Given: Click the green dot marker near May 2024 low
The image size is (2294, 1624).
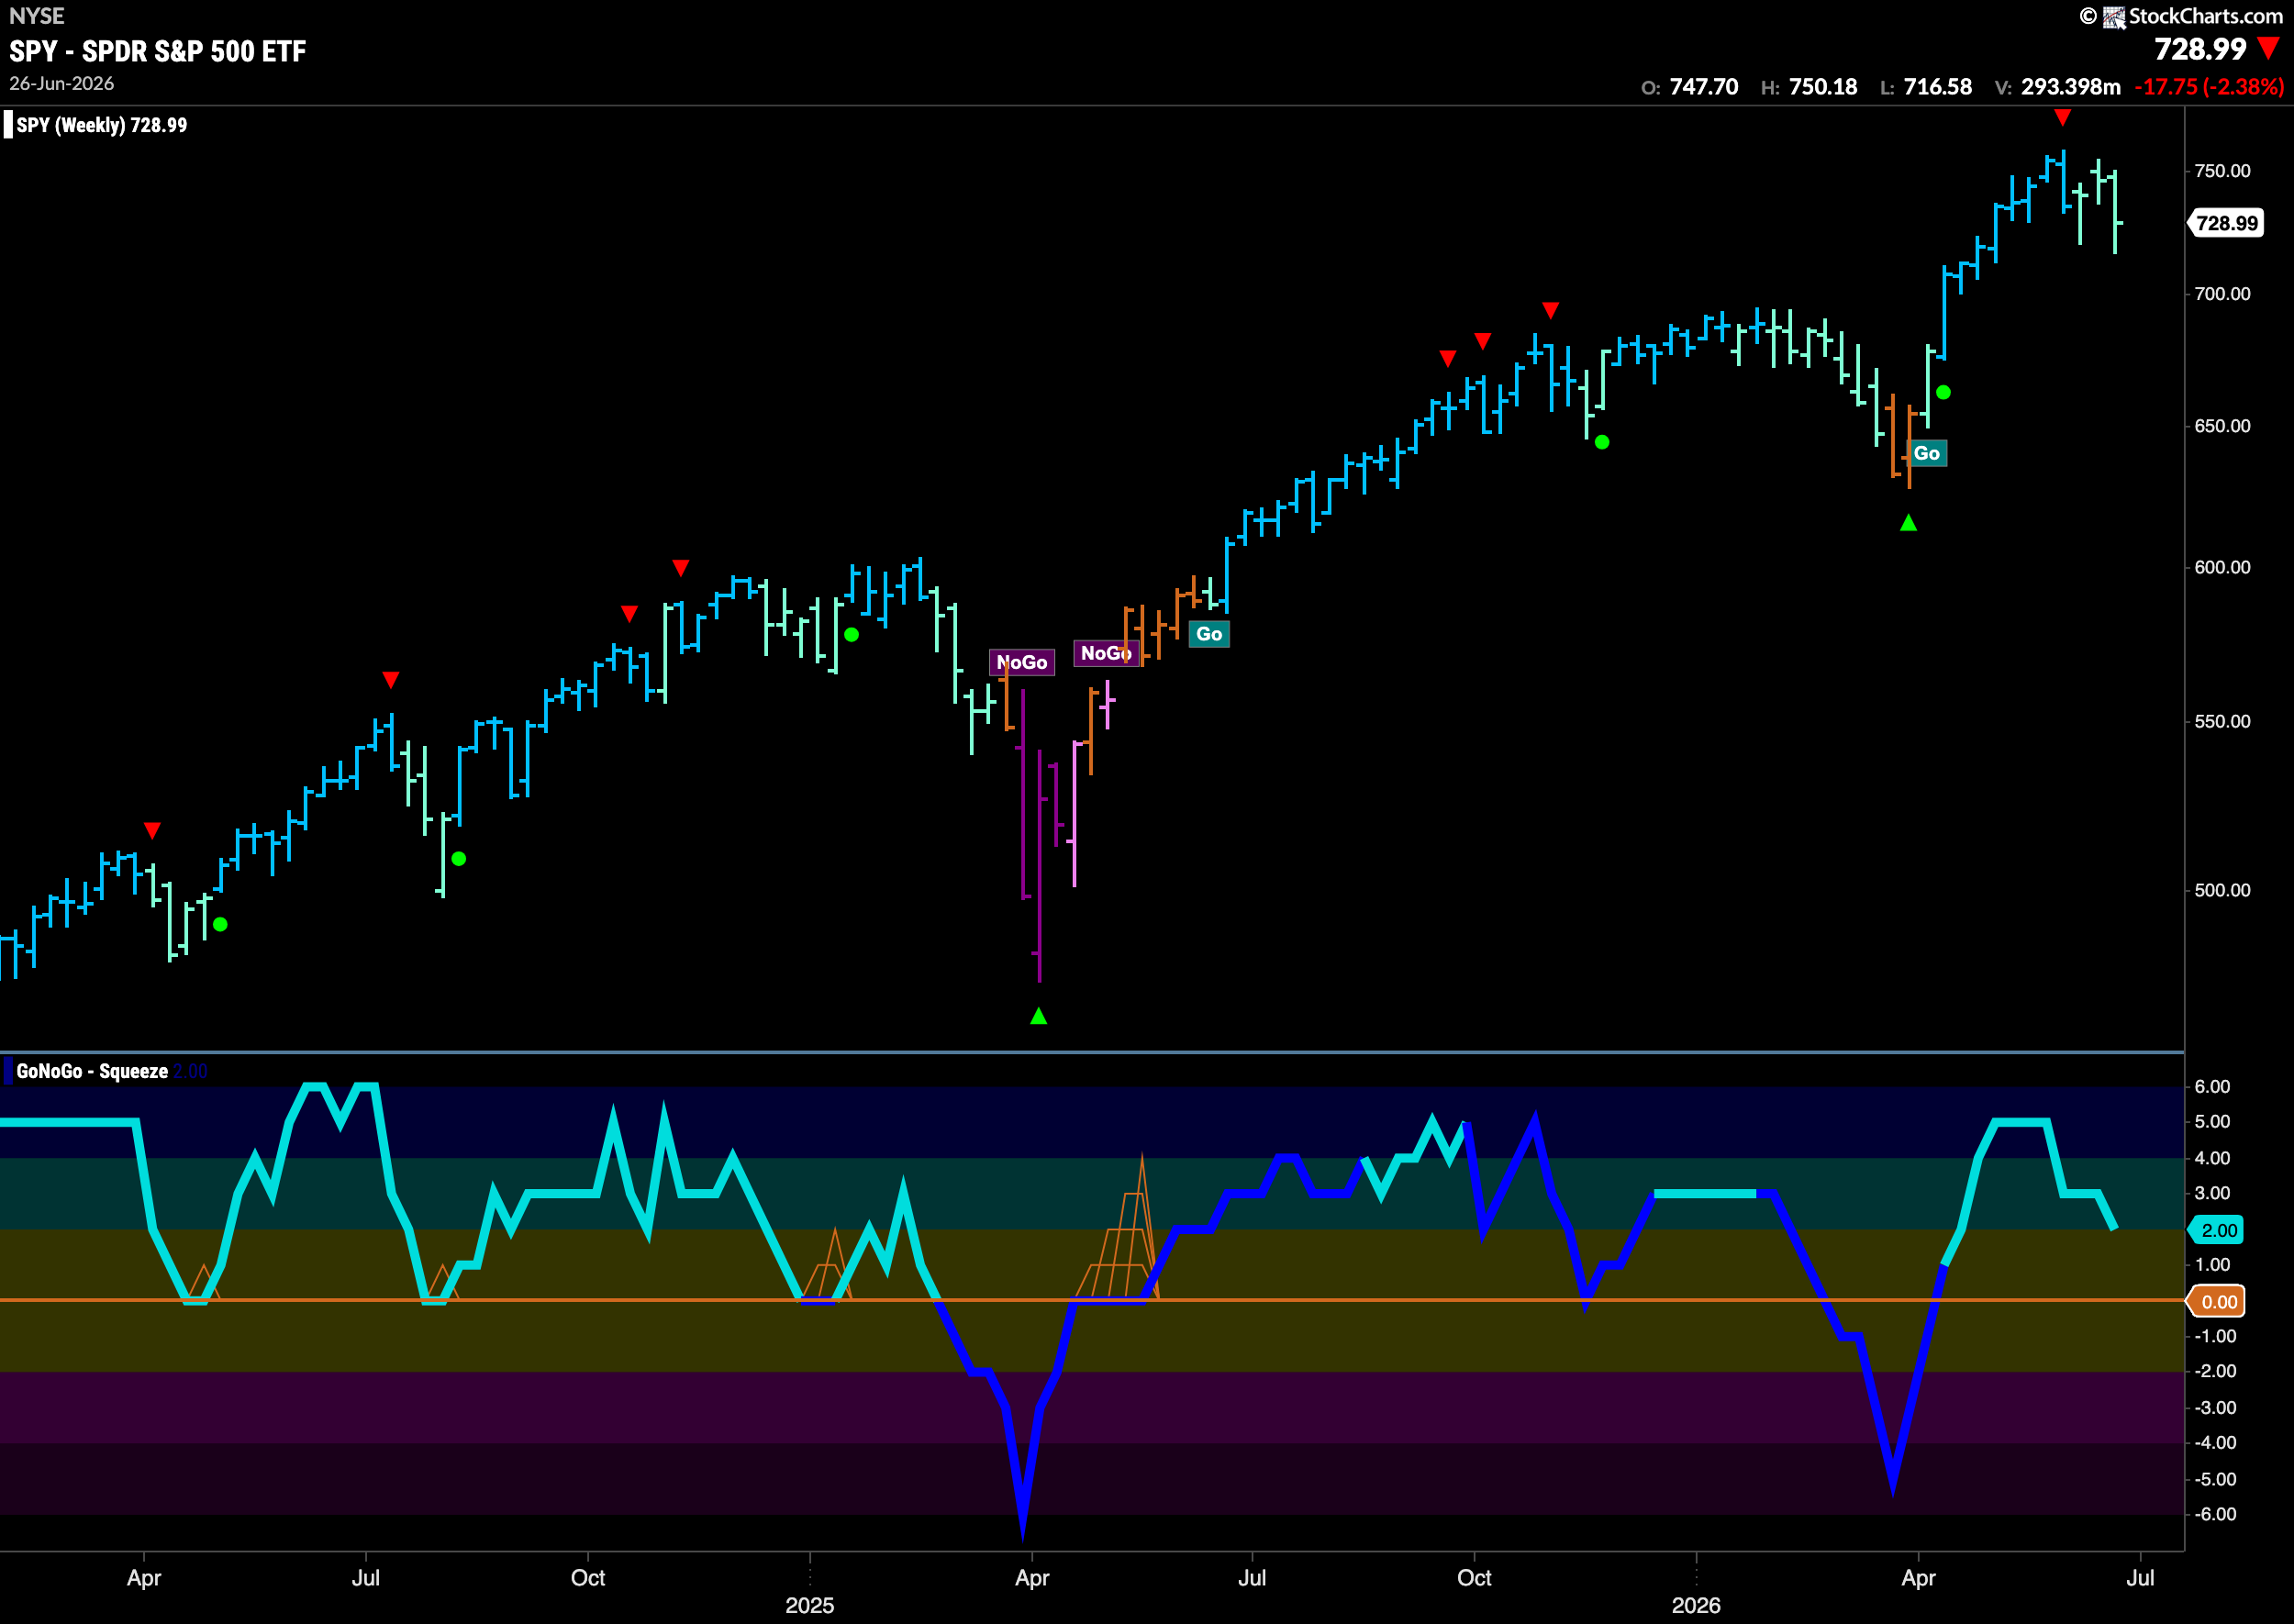Looking at the screenshot, I should click(x=221, y=924).
